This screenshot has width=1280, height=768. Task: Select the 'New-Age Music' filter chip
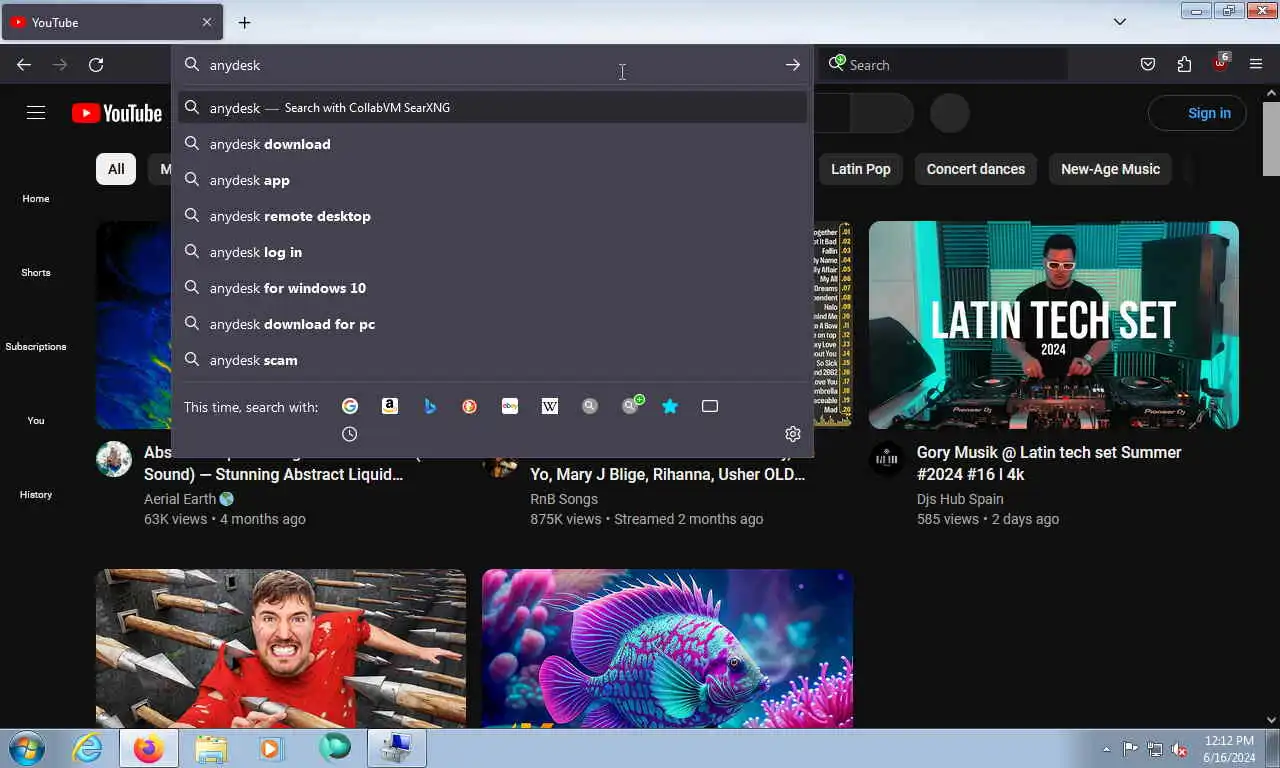tap(1110, 169)
